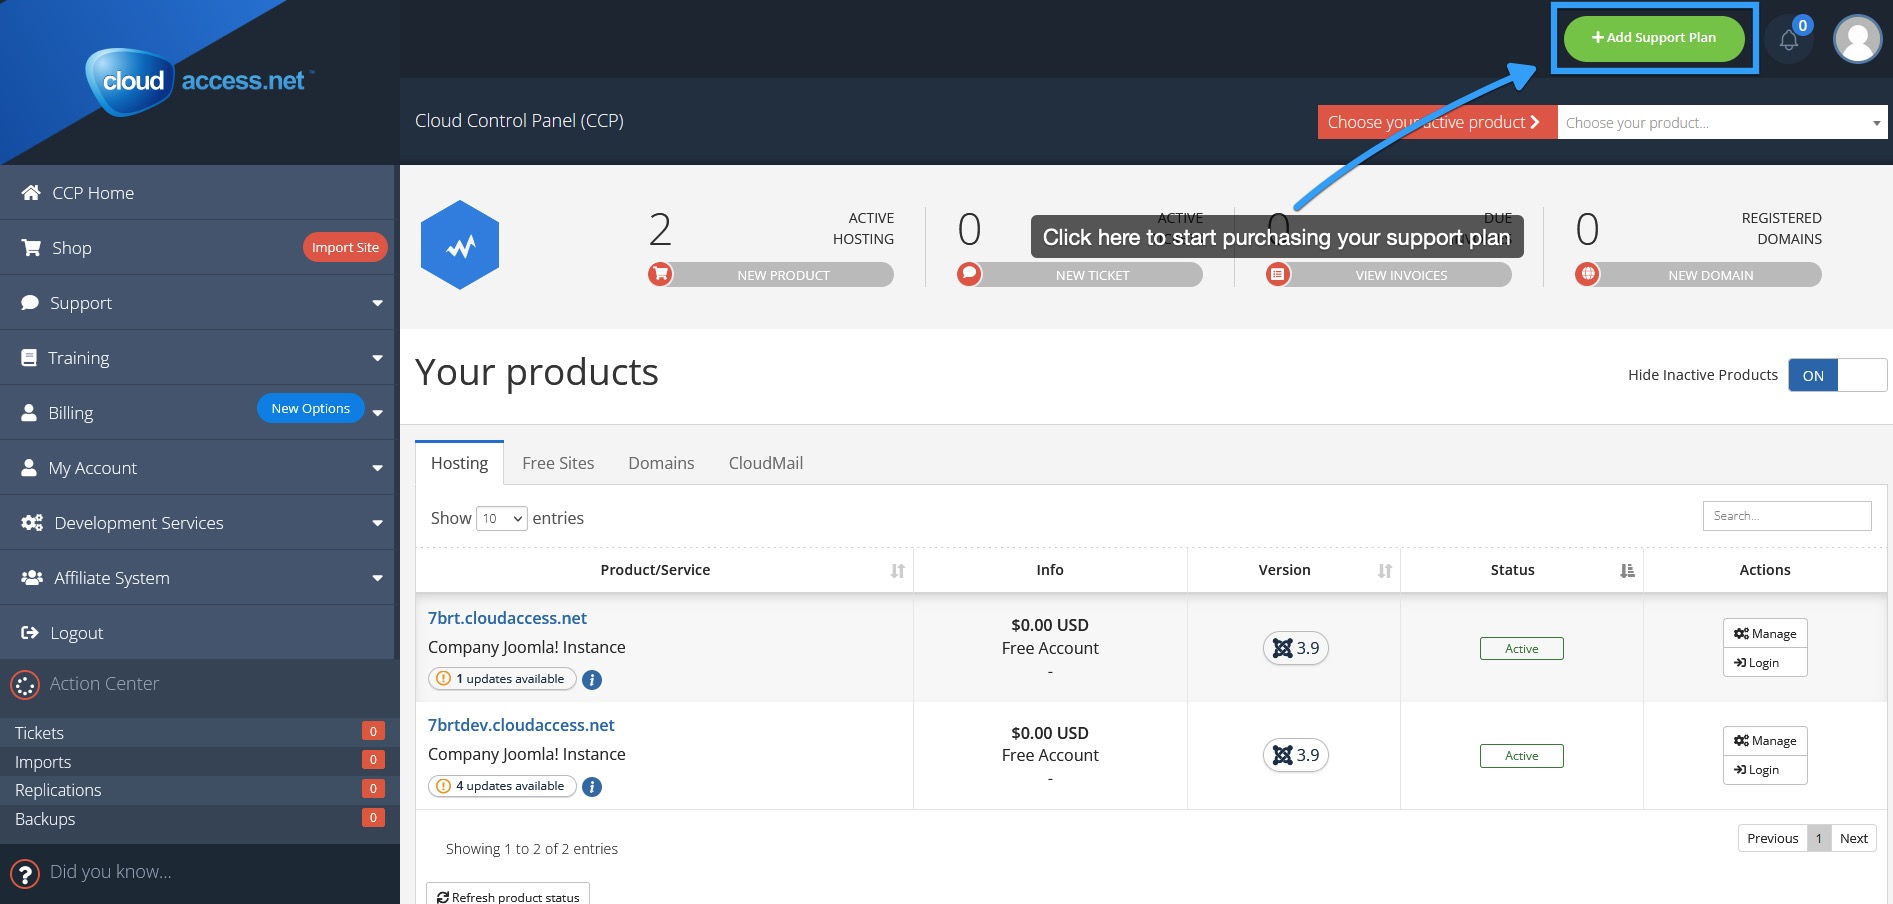Click the Backups count badge
The image size is (1893, 904).
[373, 818]
